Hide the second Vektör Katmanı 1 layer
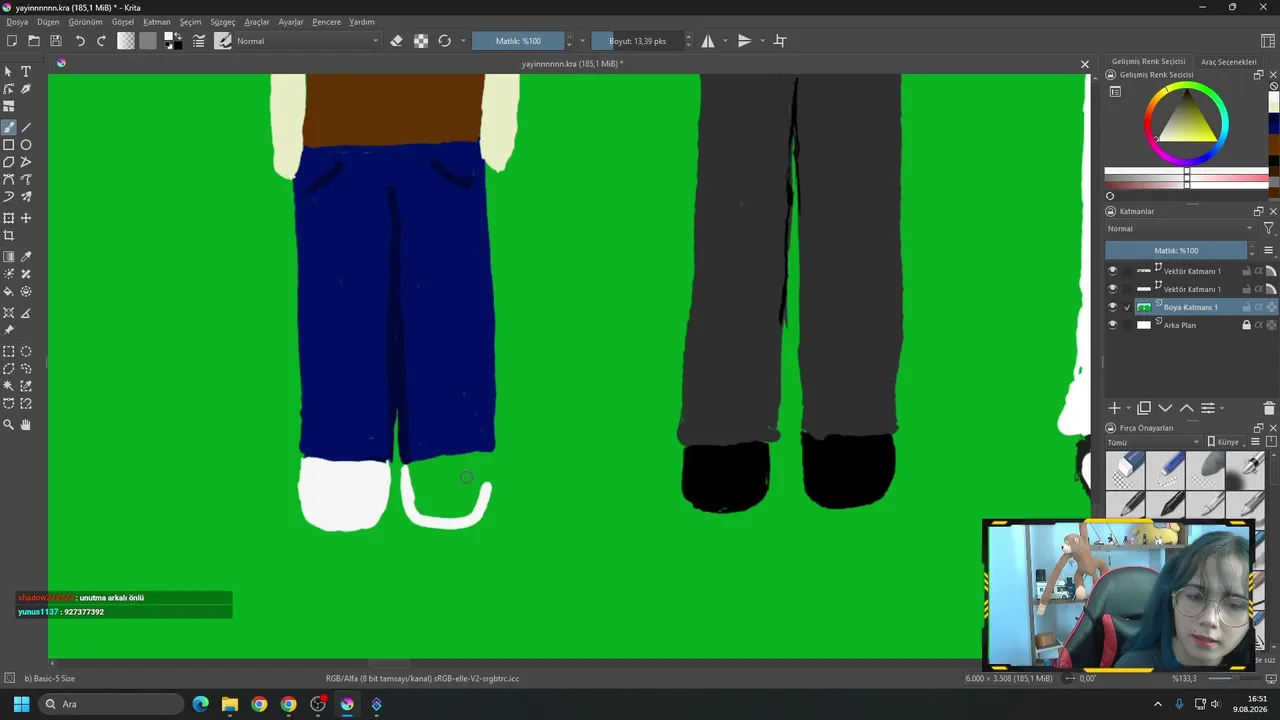 1112,289
